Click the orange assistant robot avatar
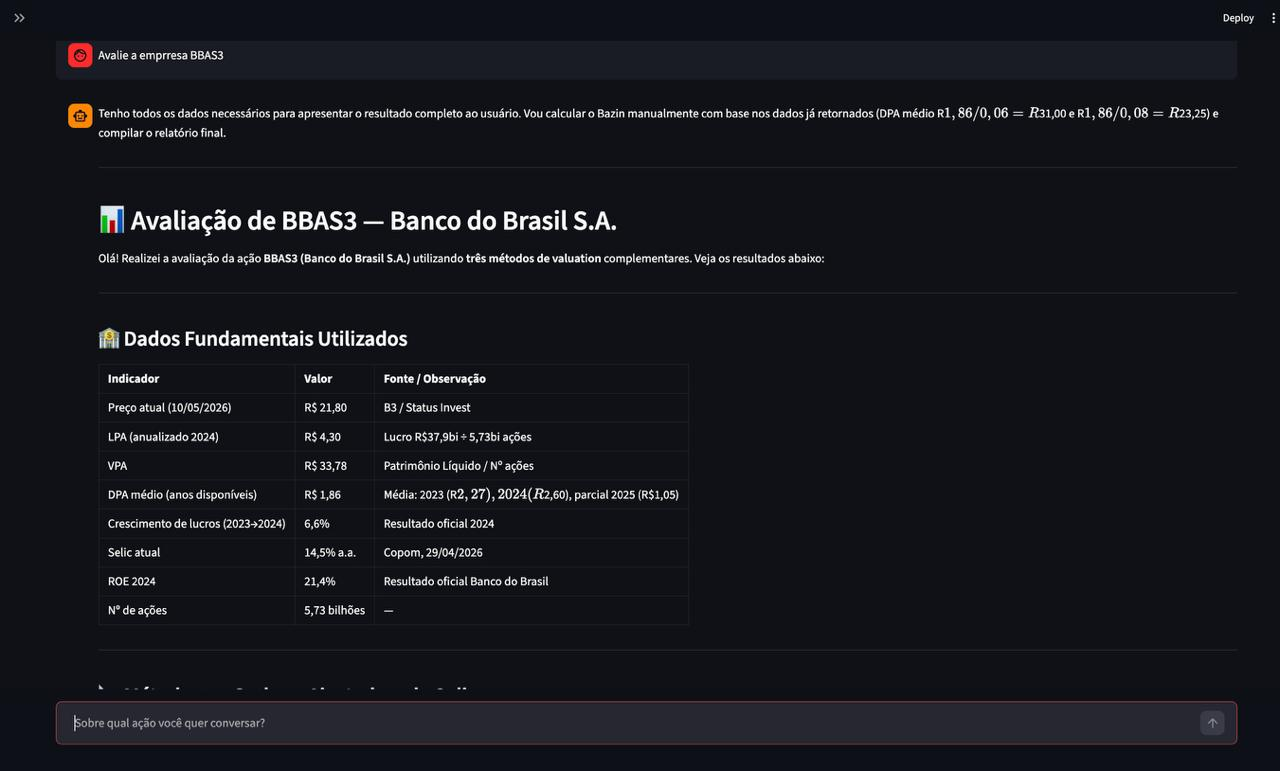Screen dimensions: 1280x771 pyautogui.click(x=80, y=116)
